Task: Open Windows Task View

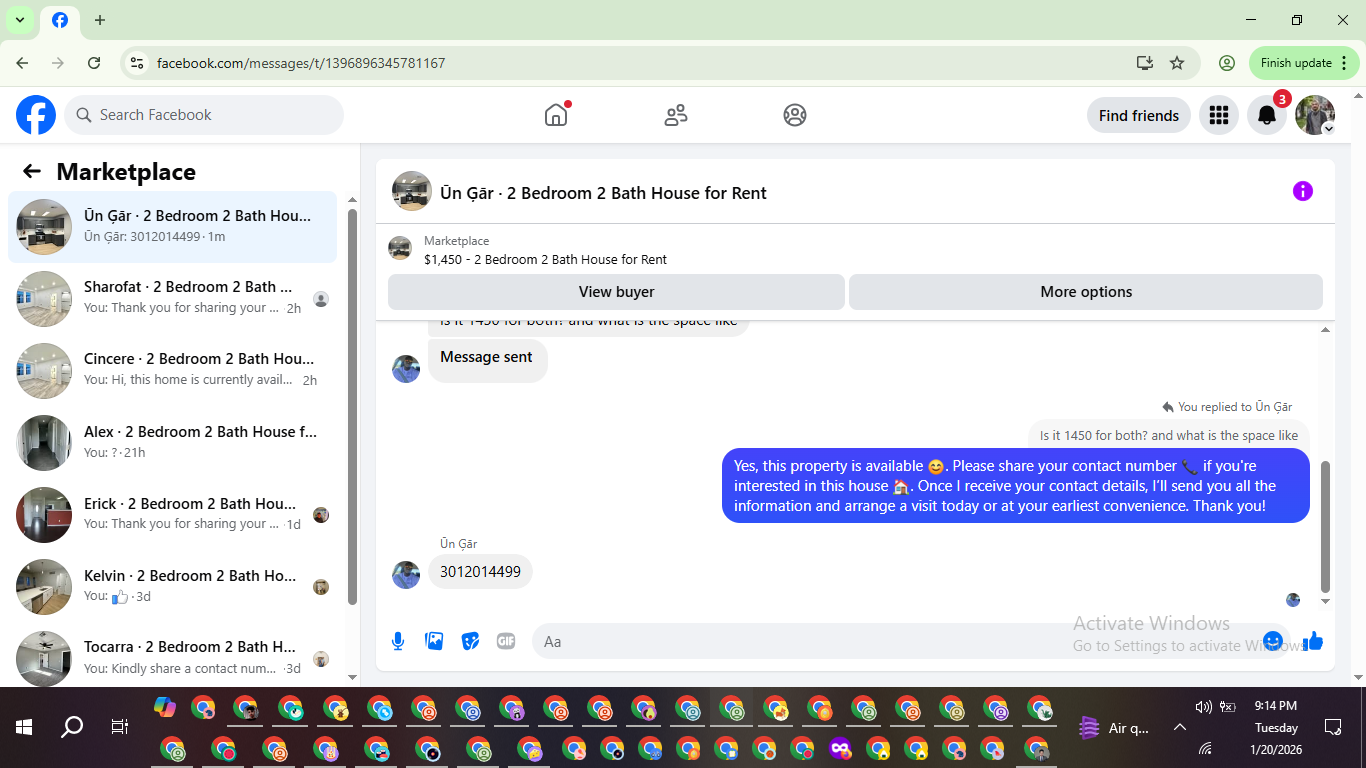Action: tap(120, 727)
